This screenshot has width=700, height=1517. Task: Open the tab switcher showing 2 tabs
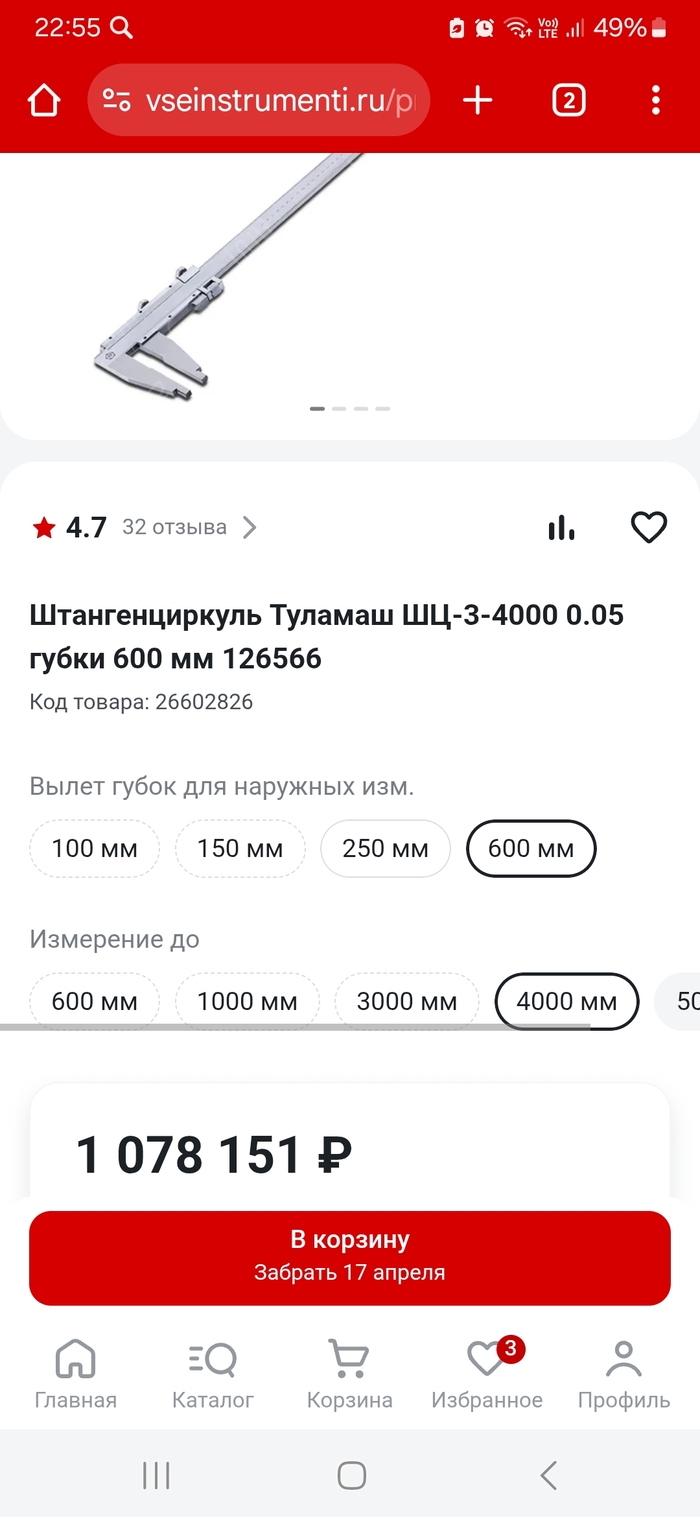click(569, 100)
